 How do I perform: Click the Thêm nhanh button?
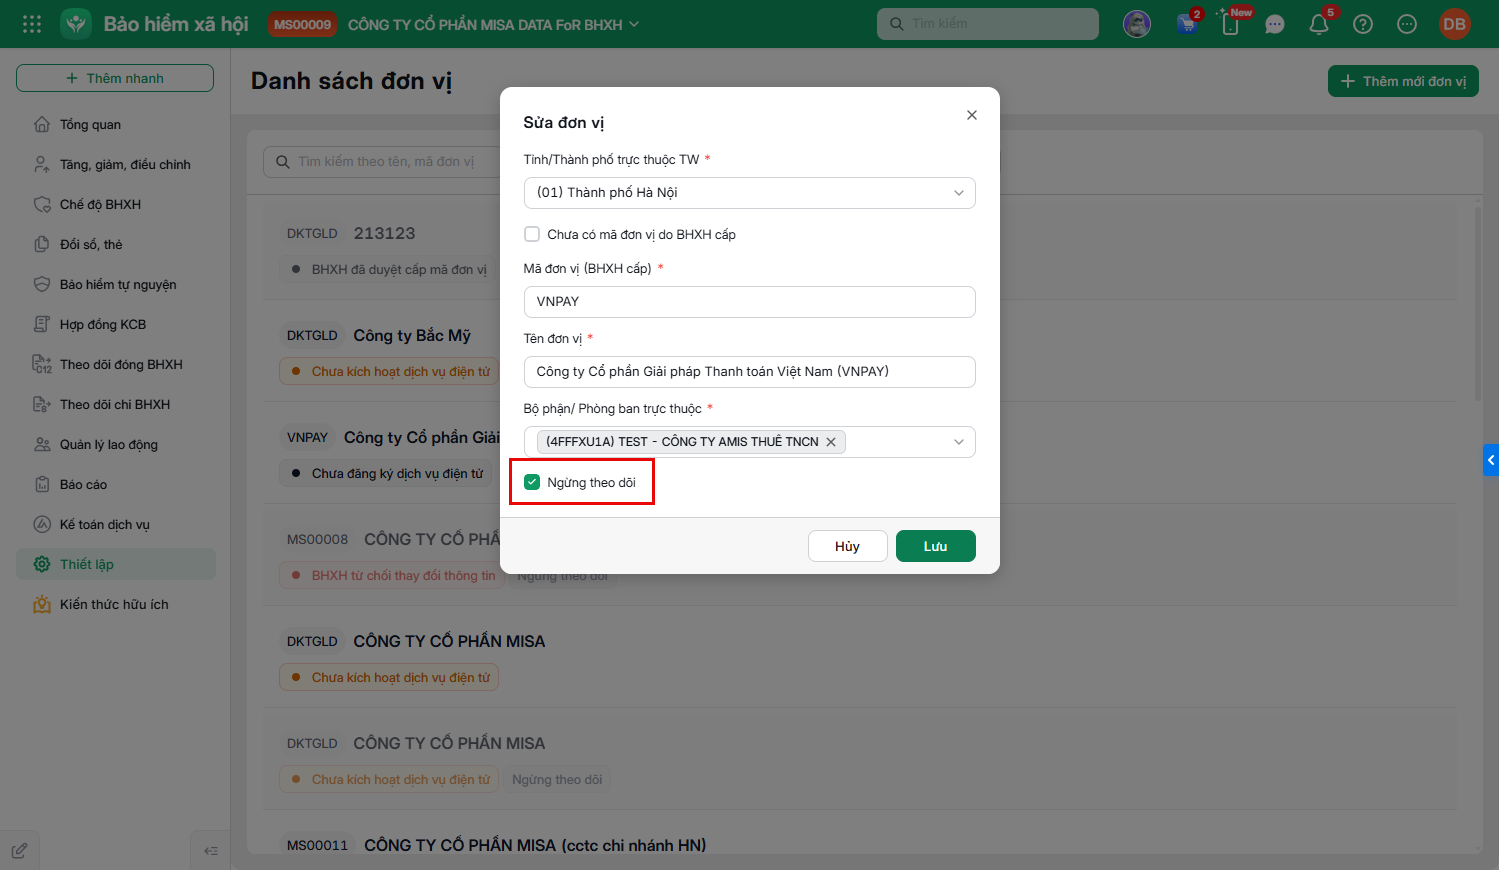pyautogui.click(x=115, y=78)
